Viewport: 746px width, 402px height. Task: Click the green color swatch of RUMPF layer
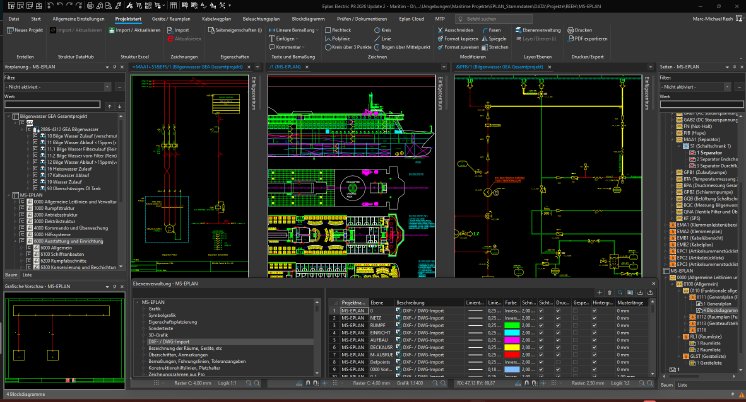pos(512,325)
